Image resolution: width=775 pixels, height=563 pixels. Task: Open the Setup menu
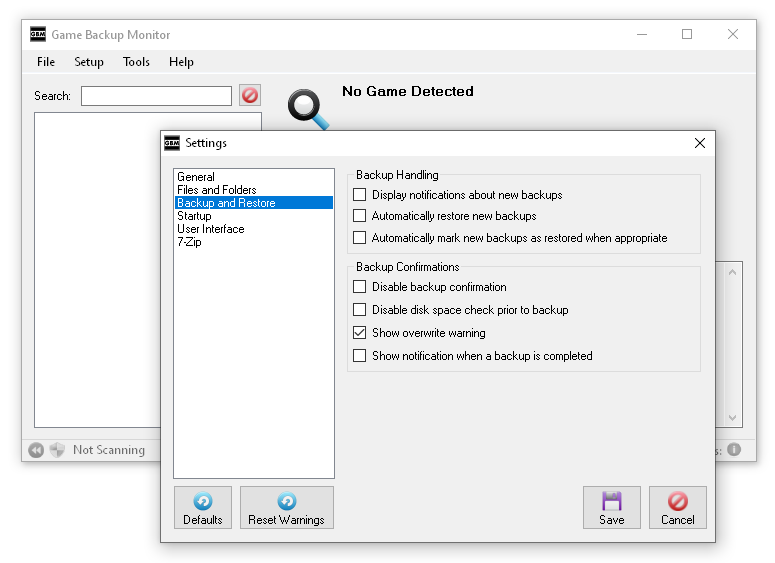click(x=89, y=62)
